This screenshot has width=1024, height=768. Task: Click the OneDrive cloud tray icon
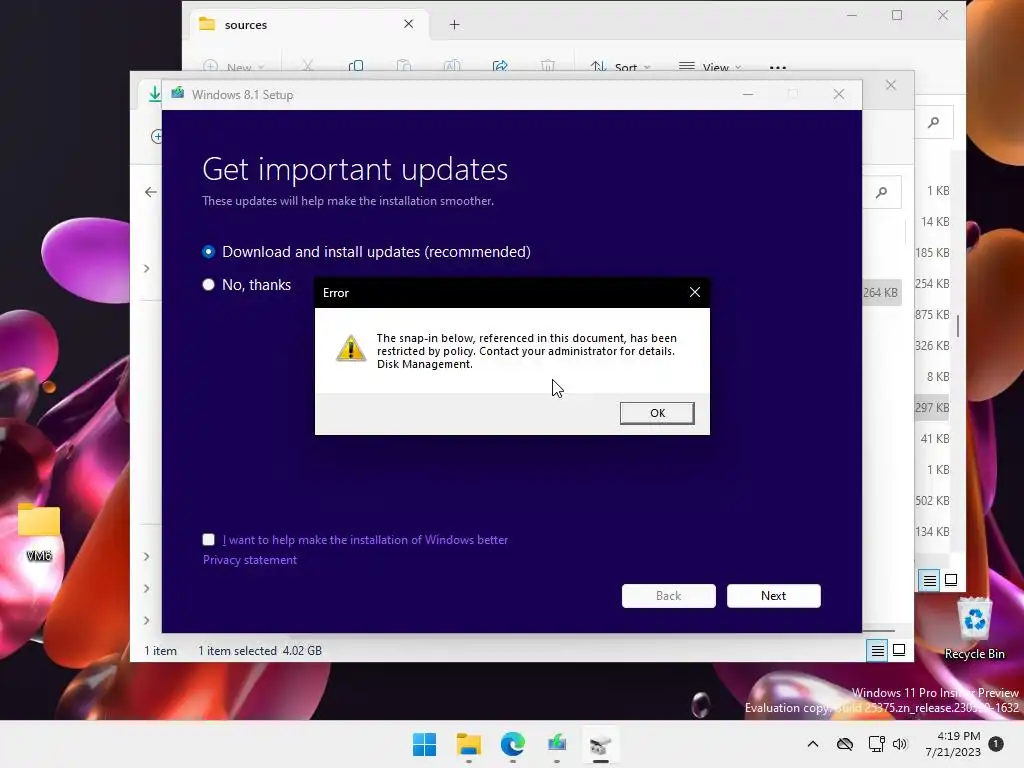point(845,744)
